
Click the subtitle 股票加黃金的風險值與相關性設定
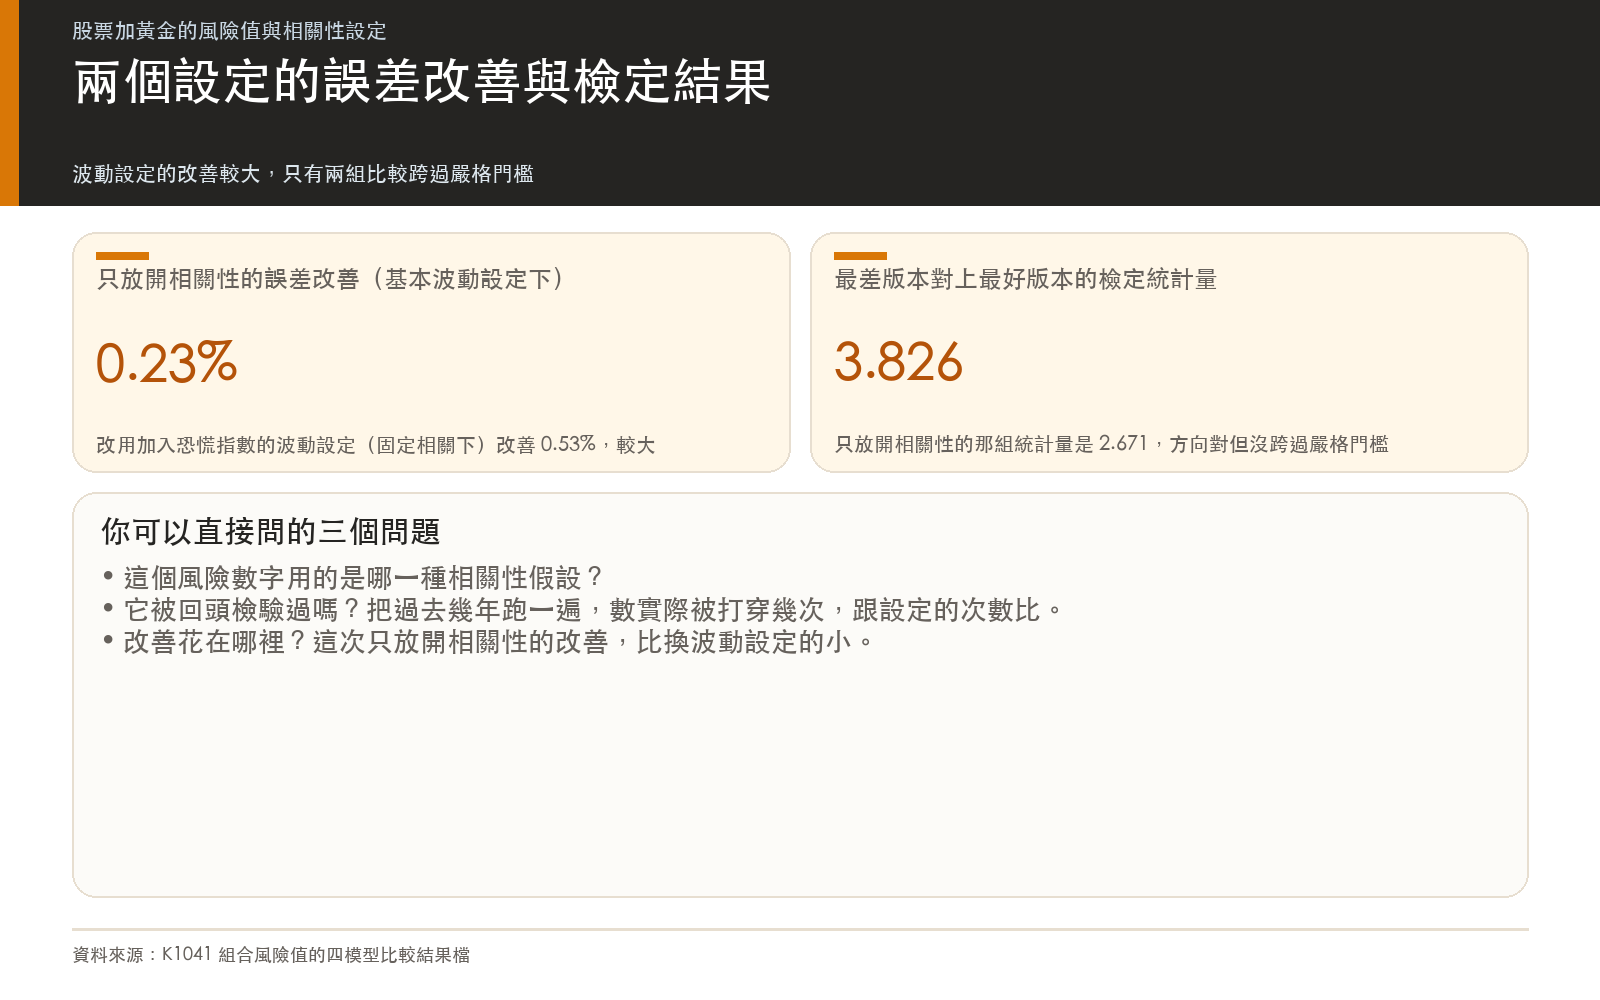(x=229, y=31)
